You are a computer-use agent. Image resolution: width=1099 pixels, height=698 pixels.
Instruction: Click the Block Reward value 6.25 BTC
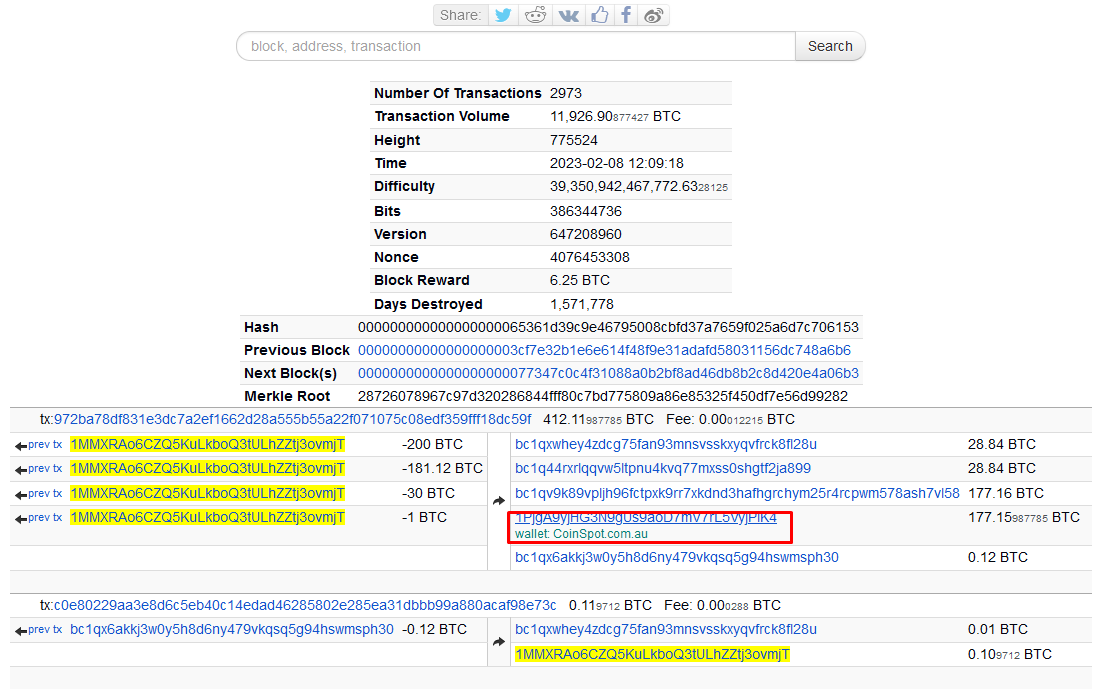[x=580, y=280]
